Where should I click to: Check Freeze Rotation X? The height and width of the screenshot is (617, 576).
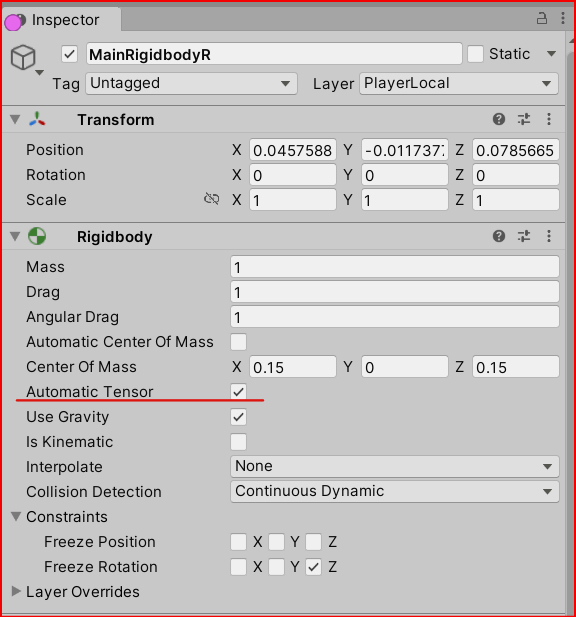(238, 567)
